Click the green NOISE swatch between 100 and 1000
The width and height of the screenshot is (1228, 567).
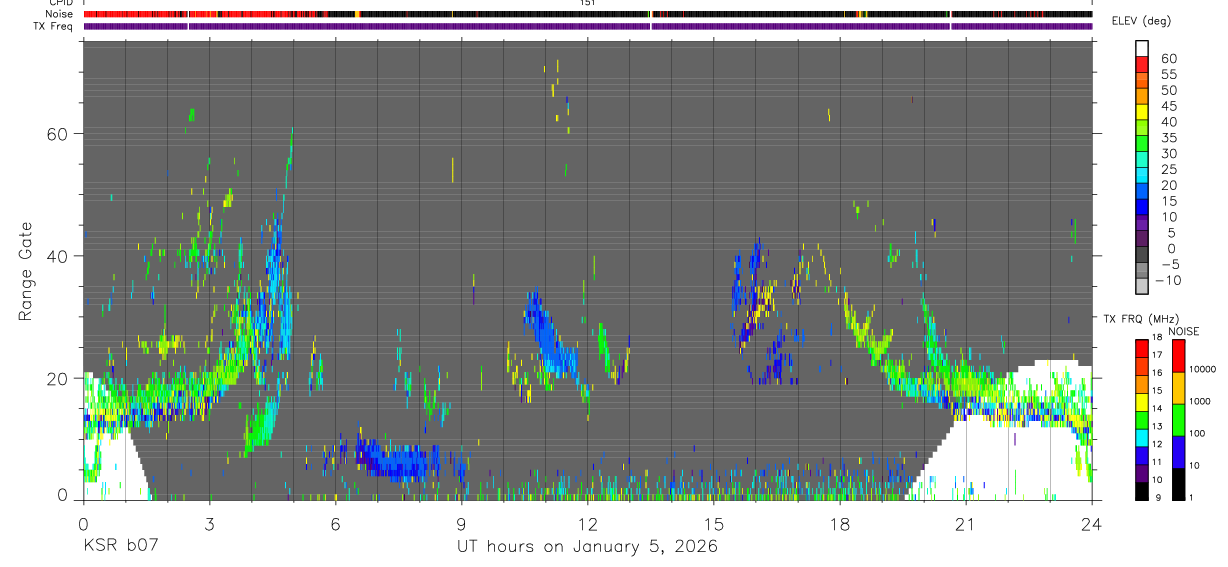(1179, 419)
